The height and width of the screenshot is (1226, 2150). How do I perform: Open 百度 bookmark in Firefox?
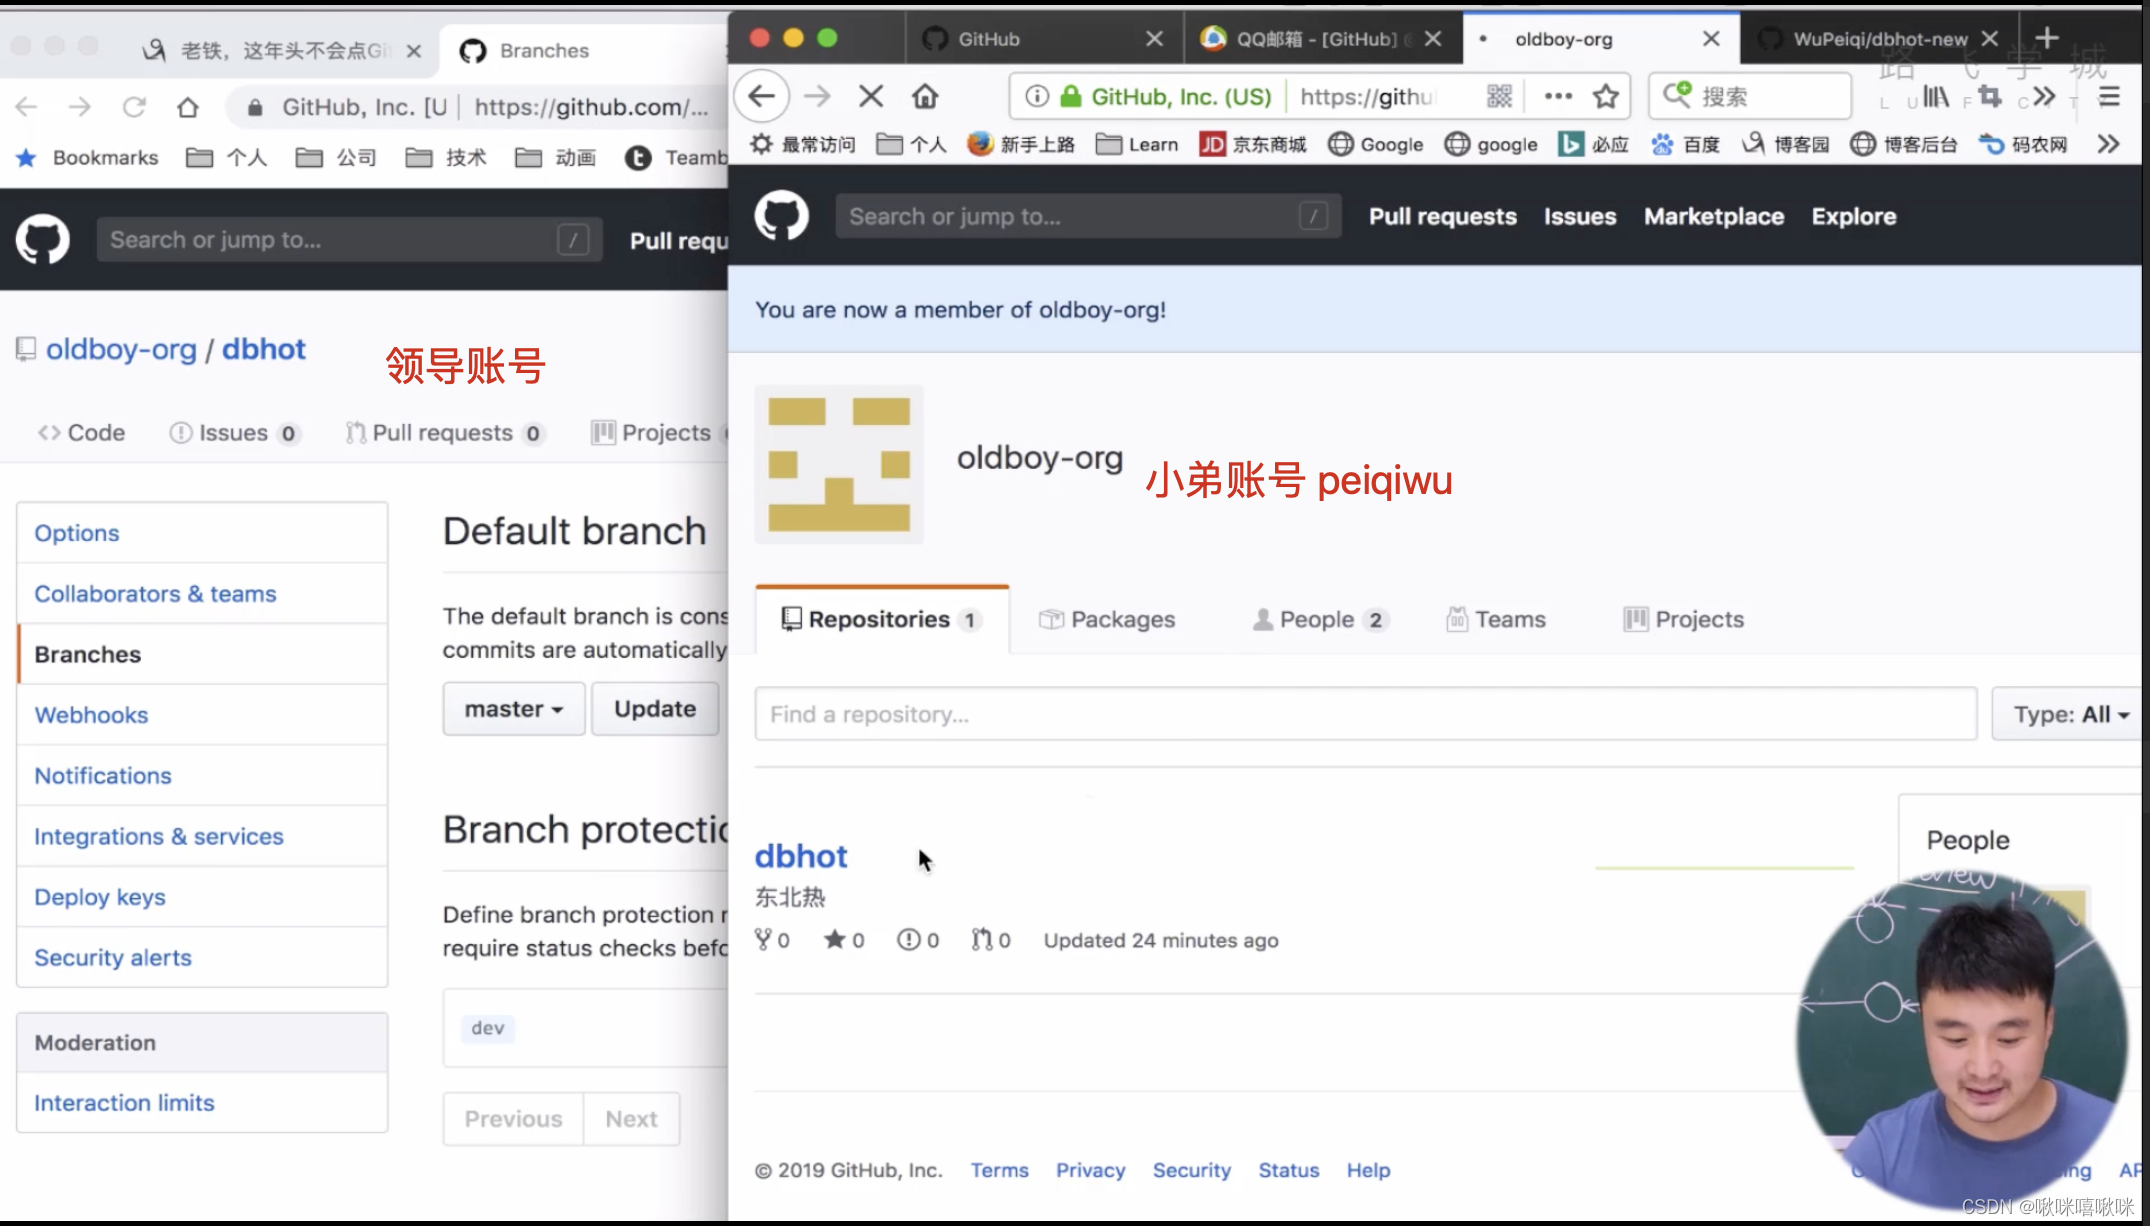(x=1685, y=144)
